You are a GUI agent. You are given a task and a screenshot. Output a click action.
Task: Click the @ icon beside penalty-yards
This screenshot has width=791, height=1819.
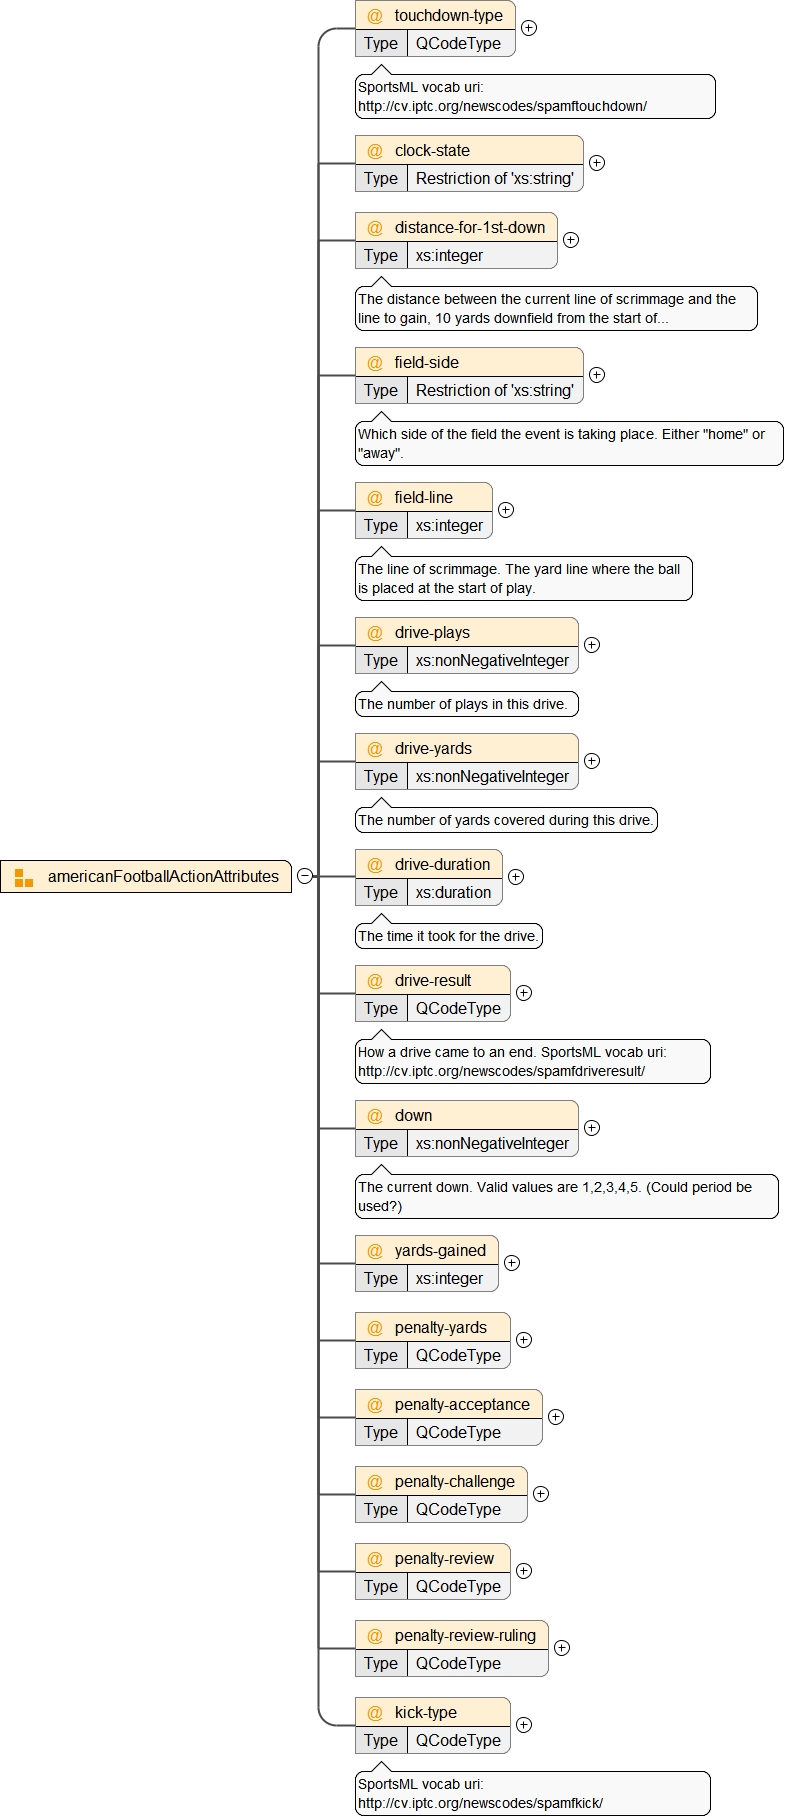[x=375, y=1328]
